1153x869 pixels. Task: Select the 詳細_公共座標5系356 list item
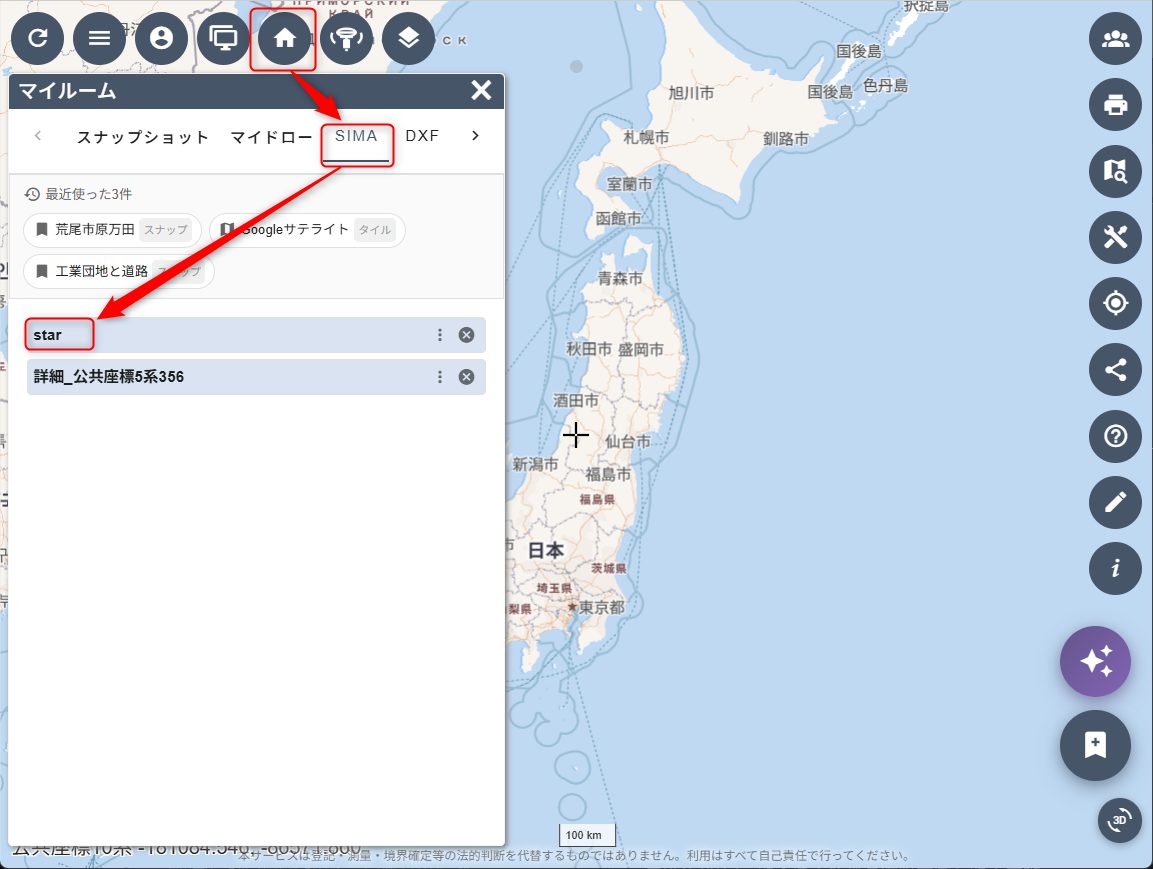(200, 377)
